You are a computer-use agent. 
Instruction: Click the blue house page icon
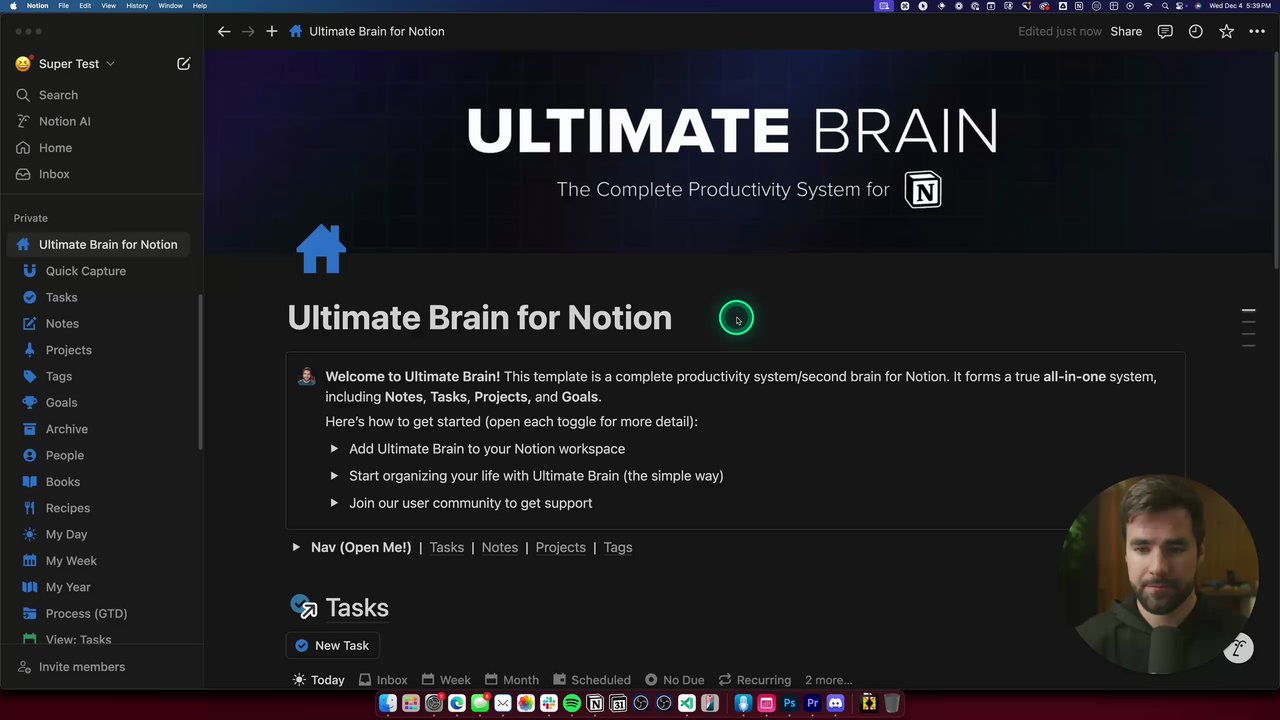tap(321, 249)
